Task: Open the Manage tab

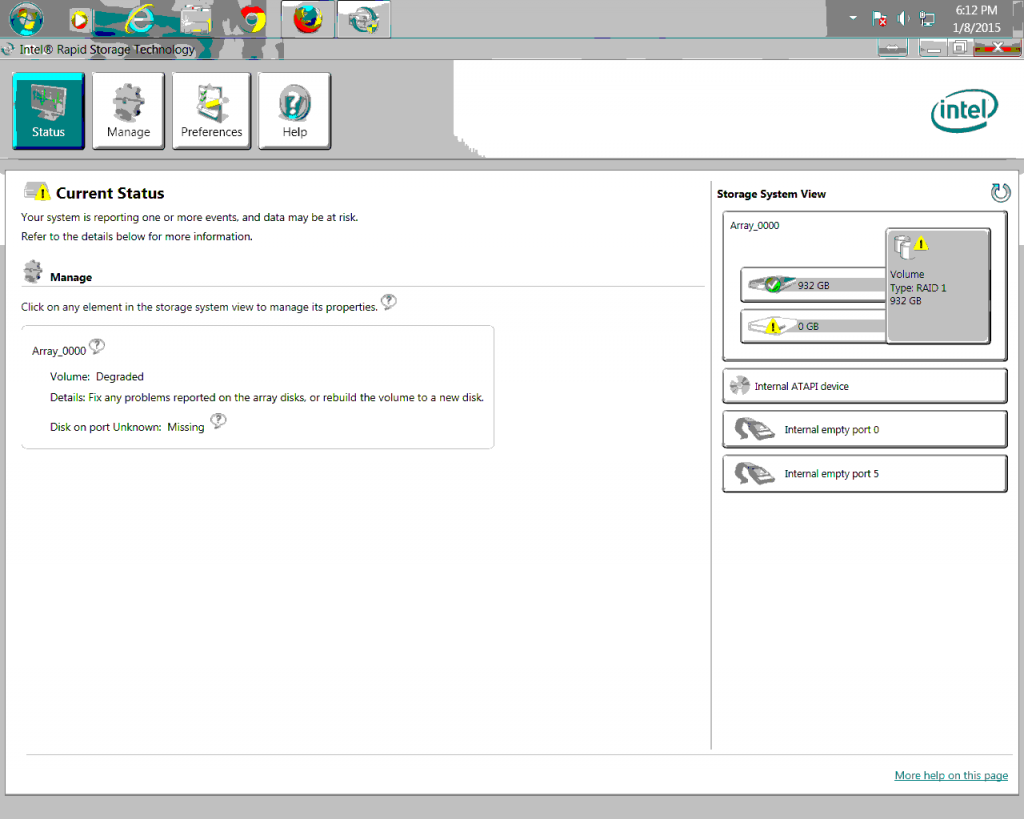Action: [x=128, y=111]
